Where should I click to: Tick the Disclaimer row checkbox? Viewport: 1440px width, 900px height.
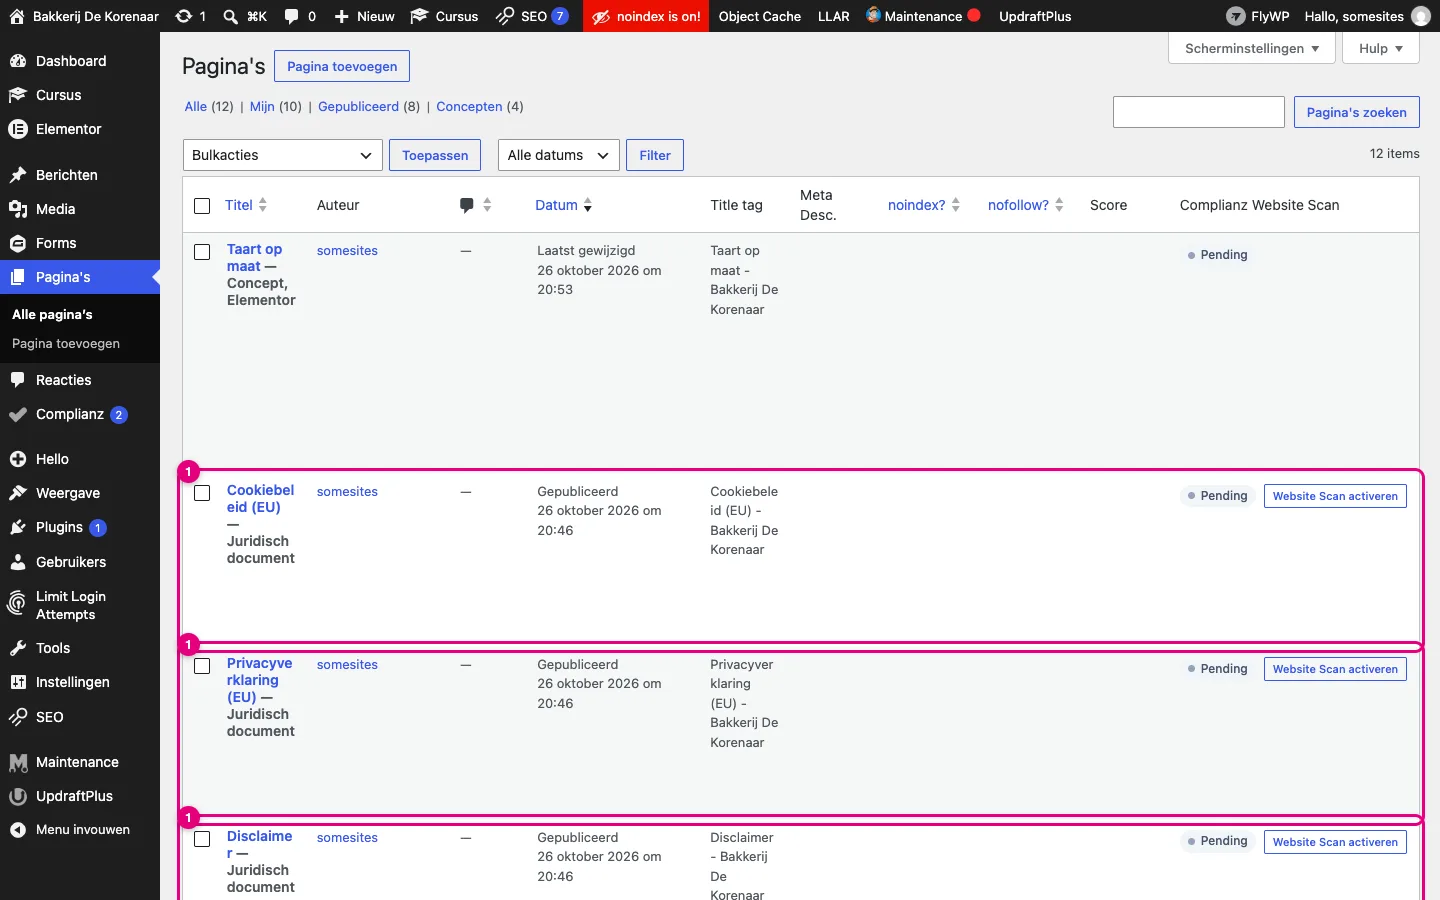pos(202,839)
